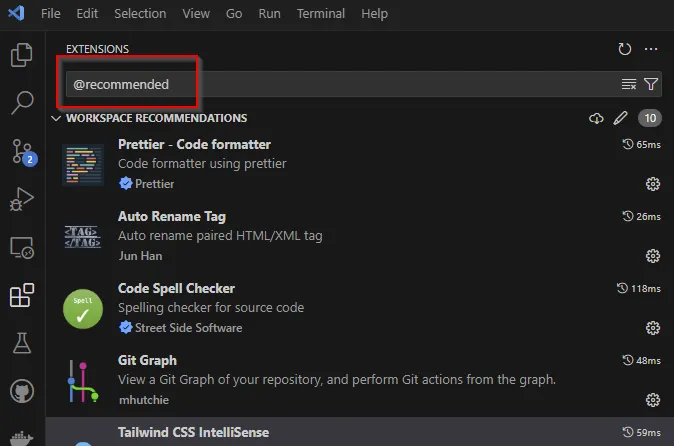Clear the extensions search results
Image resolution: width=674 pixels, height=446 pixels.
tap(629, 84)
